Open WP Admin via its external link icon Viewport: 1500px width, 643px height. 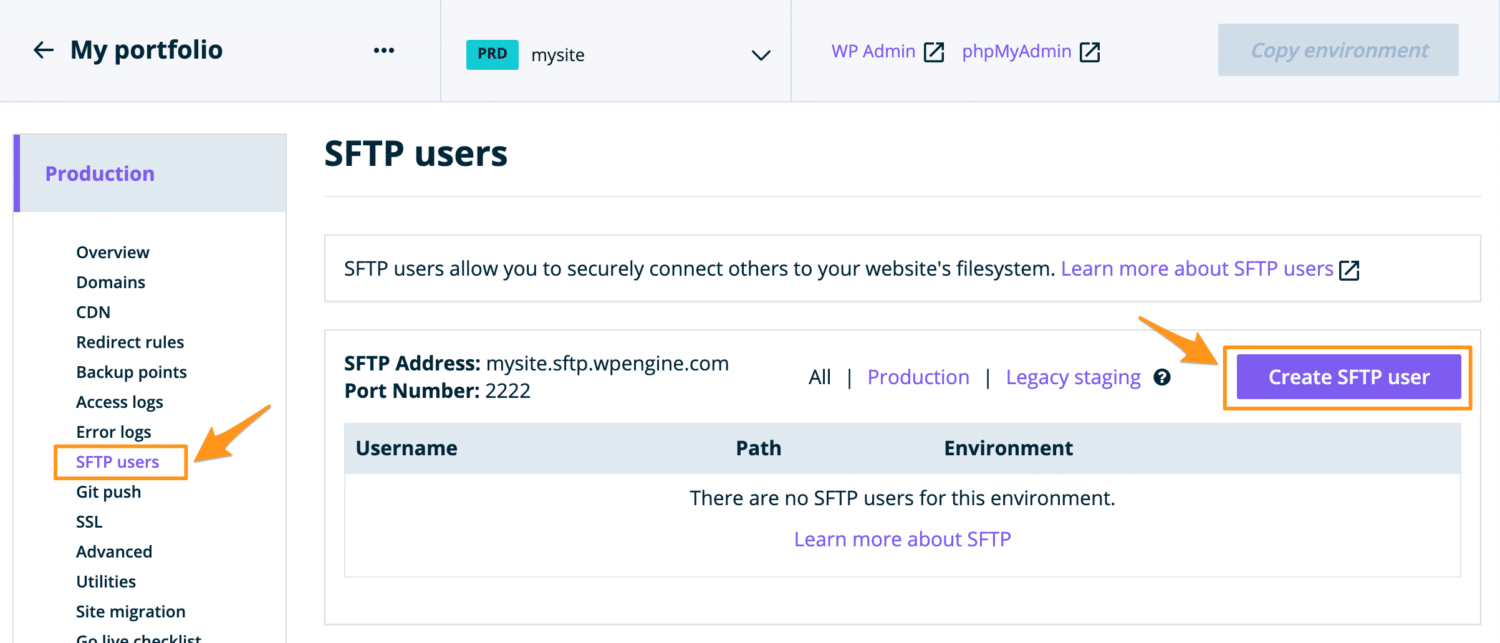click(932, 50)
